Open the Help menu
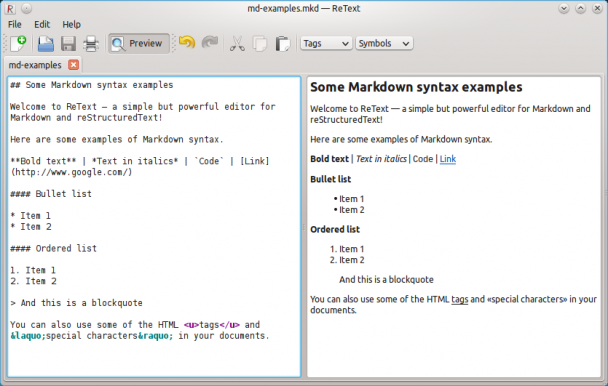The height and width of the screenshot is (386, 608). click(x=72, y=24)
